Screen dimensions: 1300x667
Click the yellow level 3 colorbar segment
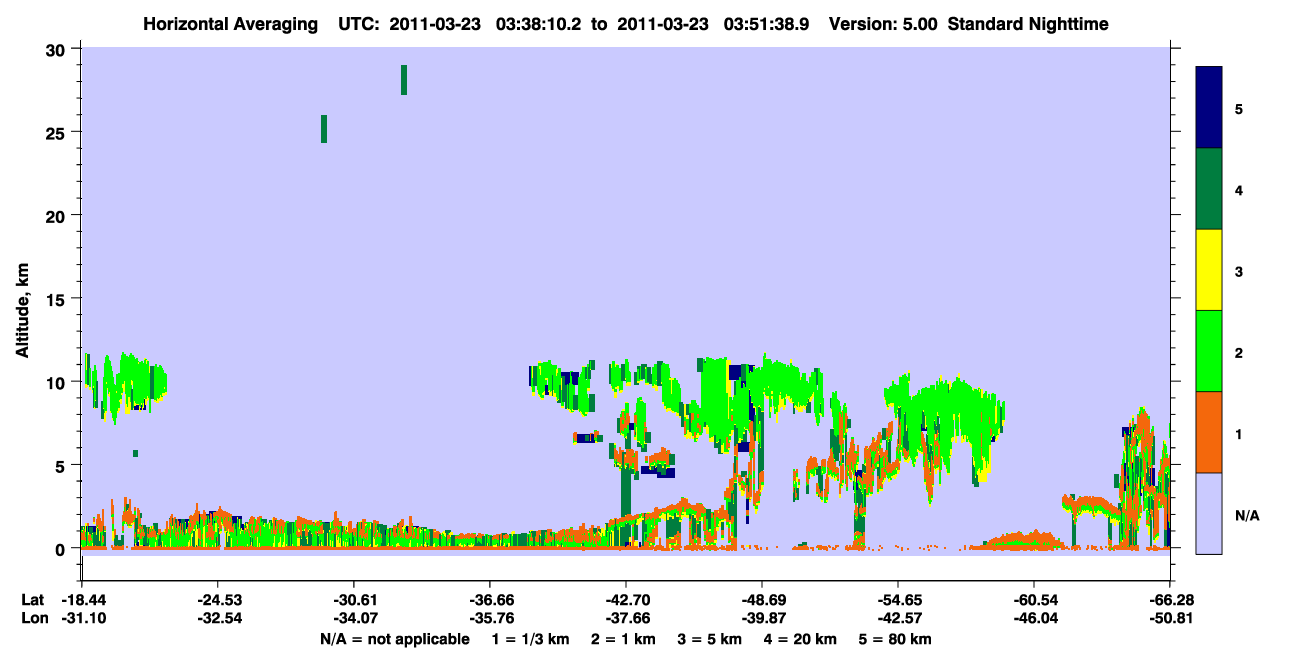pyautogui.click(x=1209, y=270)
